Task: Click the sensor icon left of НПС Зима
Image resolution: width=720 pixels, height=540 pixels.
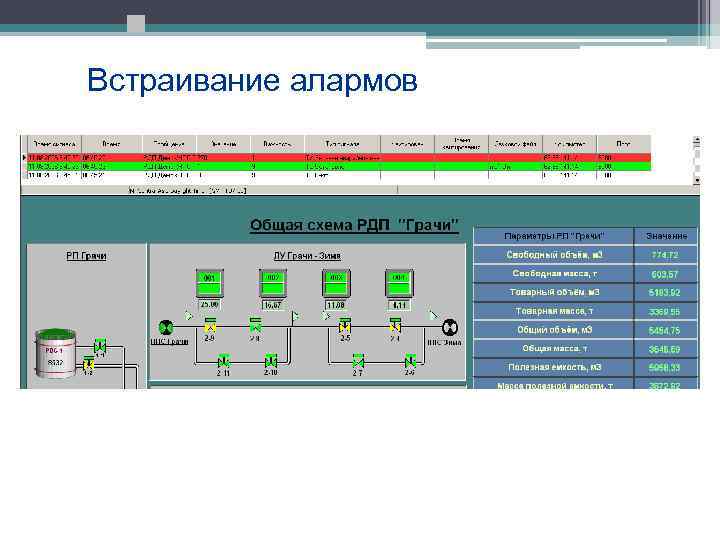Action: coord(433,315)
